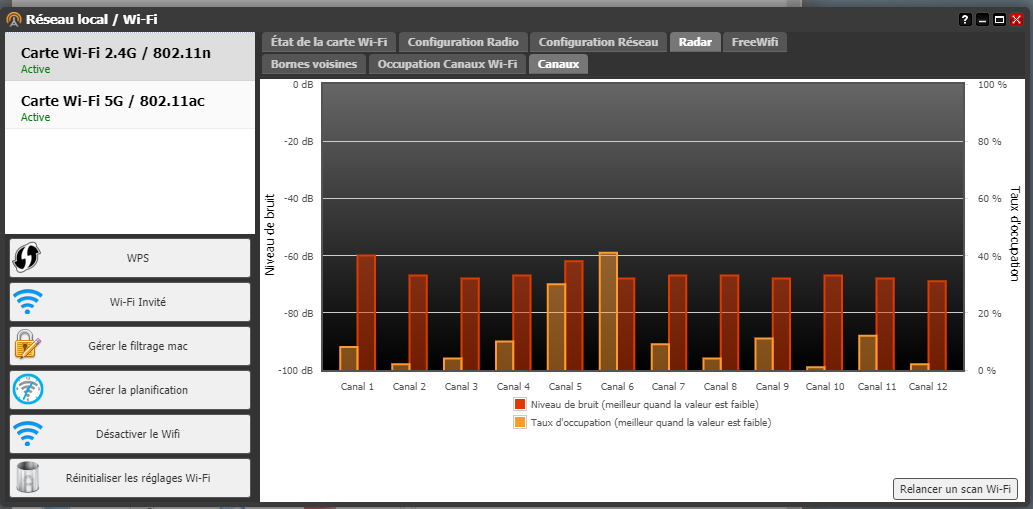
Task: Click Active status under the 5G card
Action: (x=36, y=117)
